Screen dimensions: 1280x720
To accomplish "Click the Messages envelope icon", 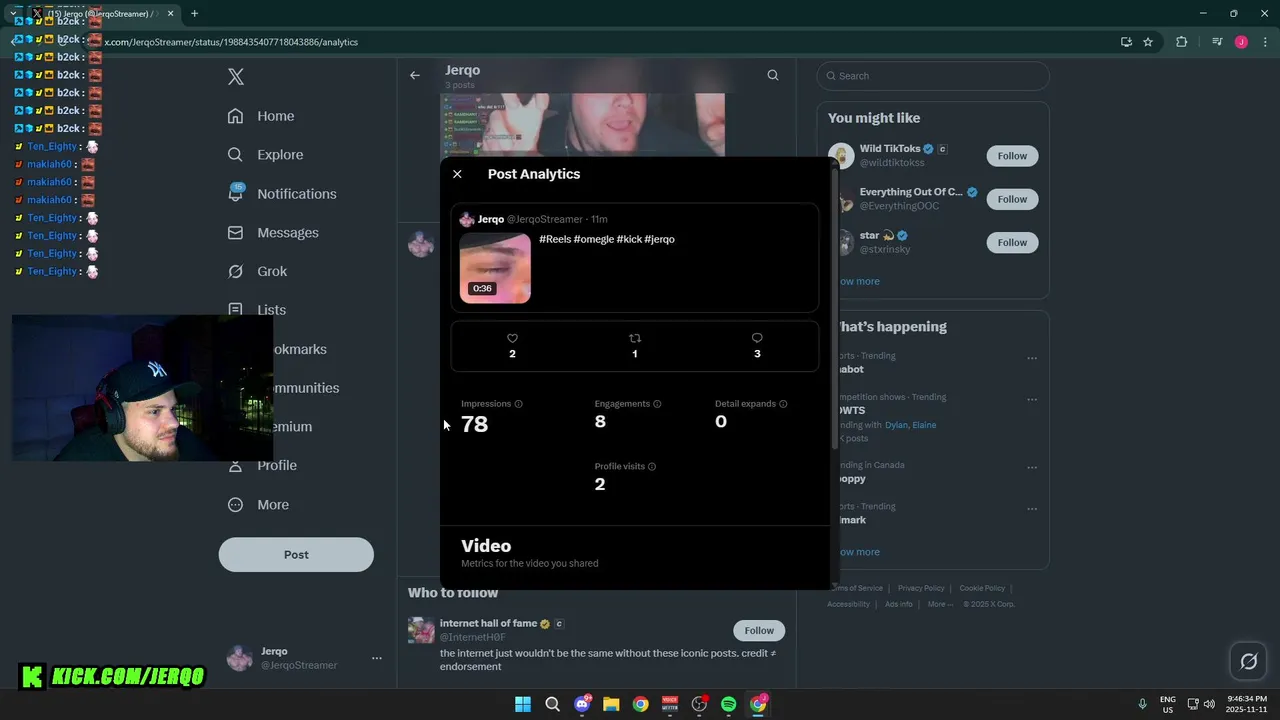I will click(x=236, y=233).
